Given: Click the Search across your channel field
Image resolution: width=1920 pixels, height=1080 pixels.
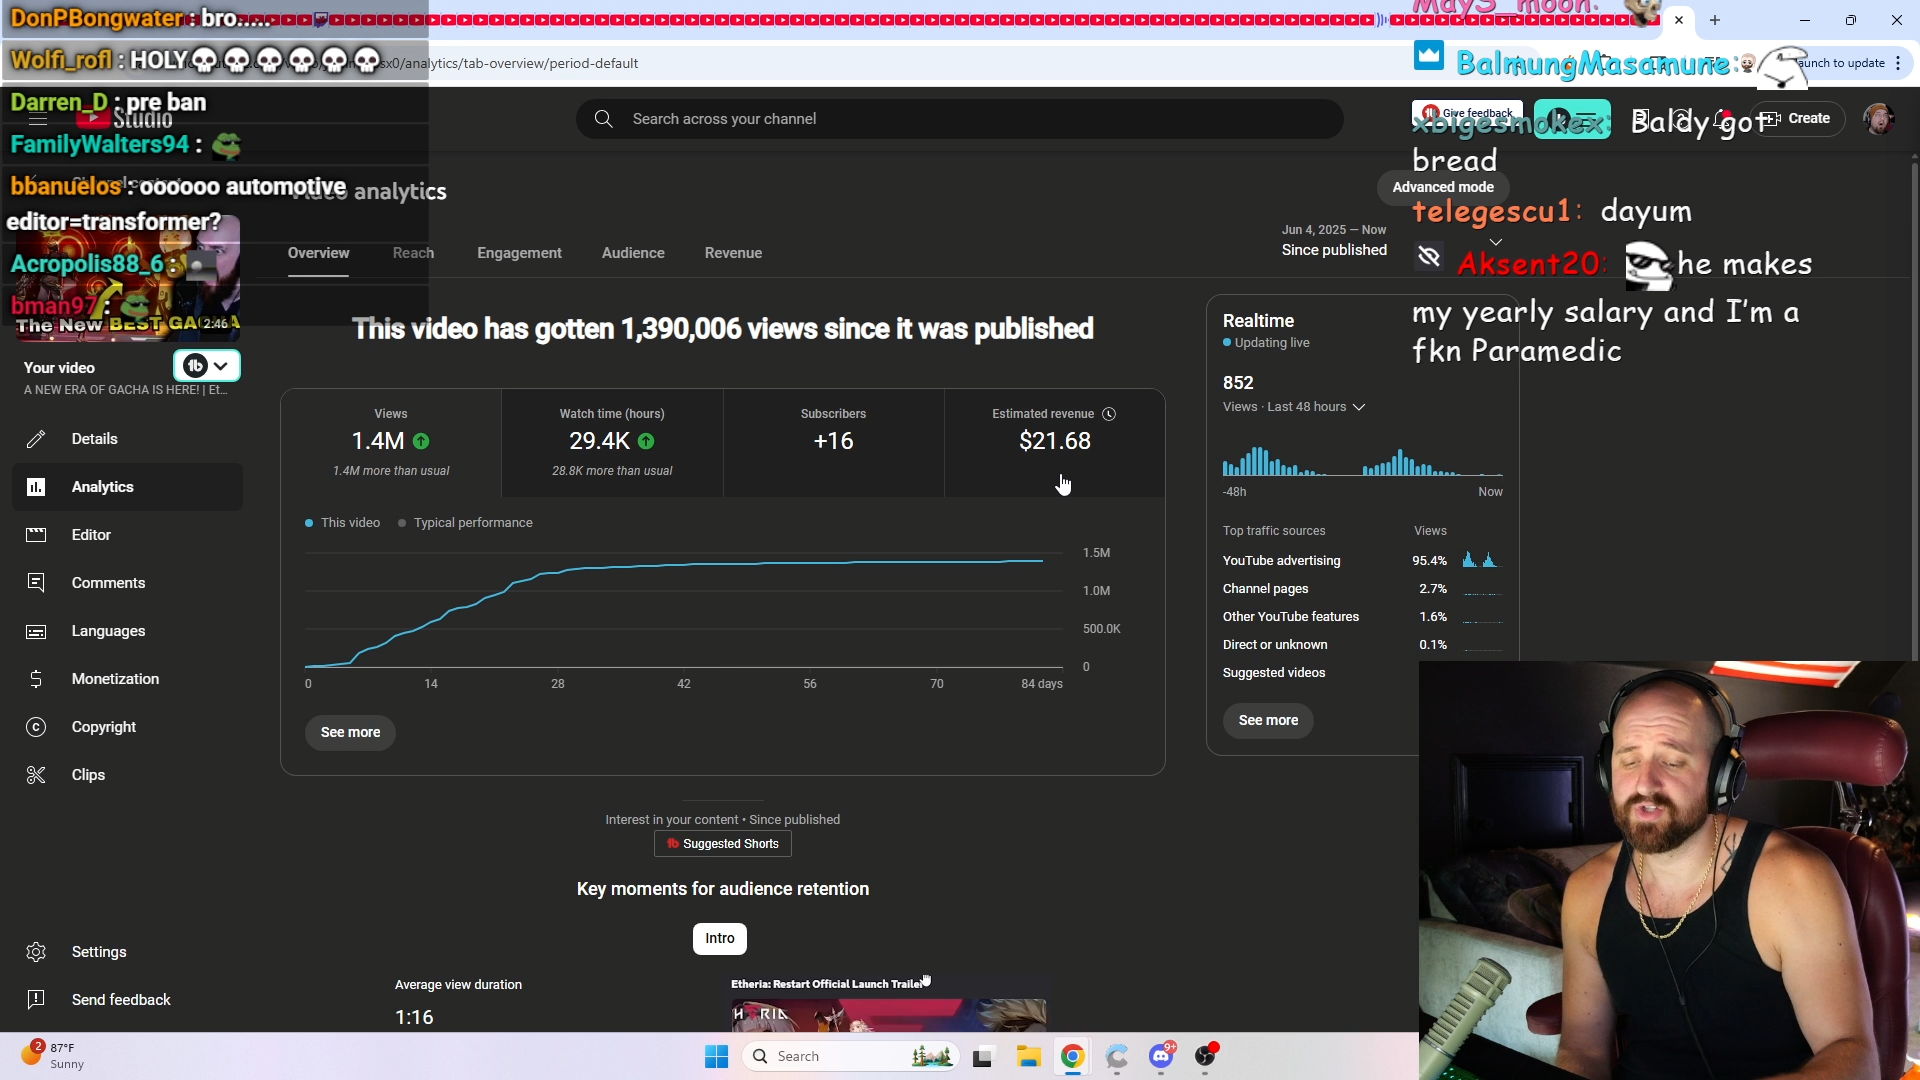Looking at the screenshot, I should coord(960,119).
